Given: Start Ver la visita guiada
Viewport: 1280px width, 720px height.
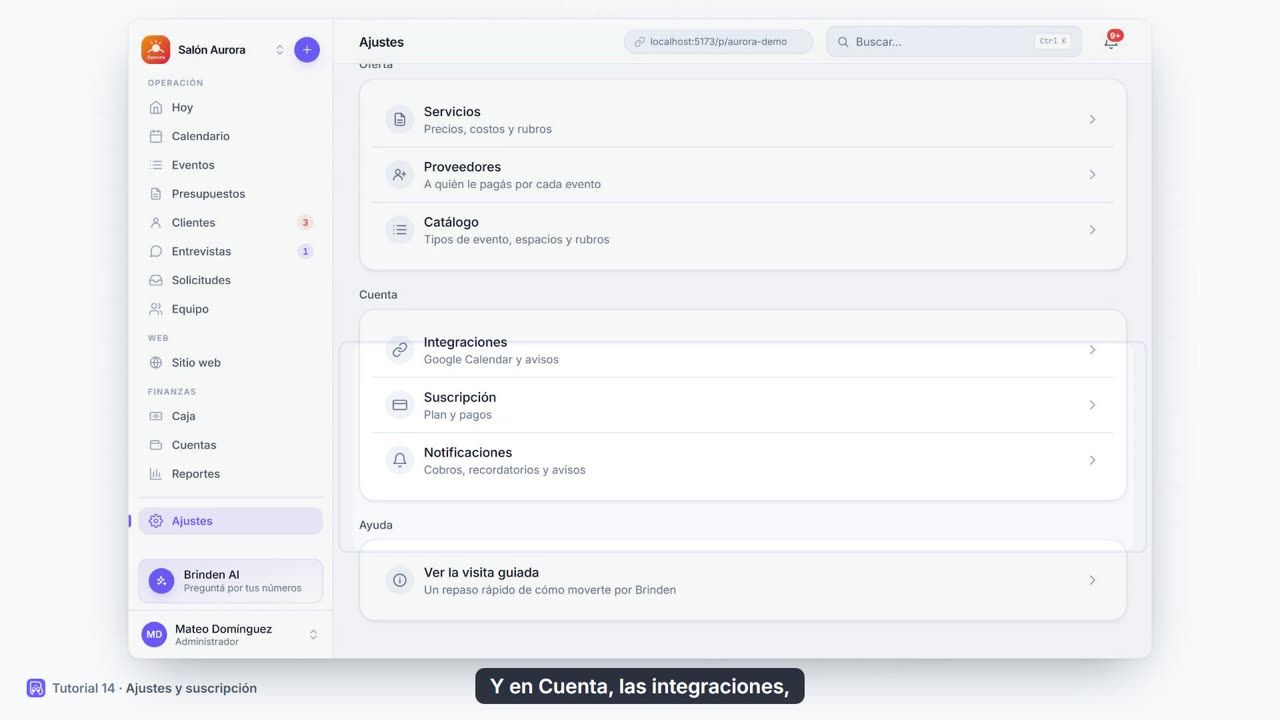Looking at the screenshot, I should (742, 580).
